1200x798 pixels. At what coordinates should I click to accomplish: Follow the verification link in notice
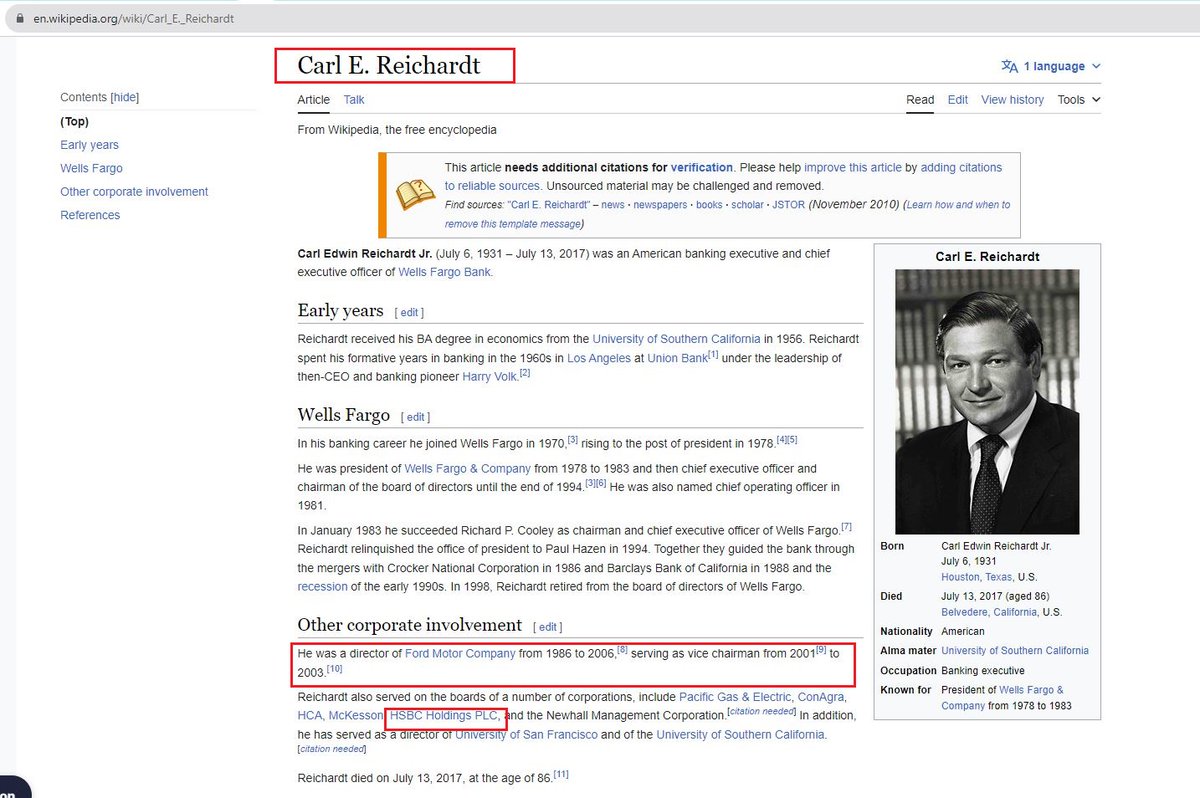pyautogui.click(x=702, y=168)
